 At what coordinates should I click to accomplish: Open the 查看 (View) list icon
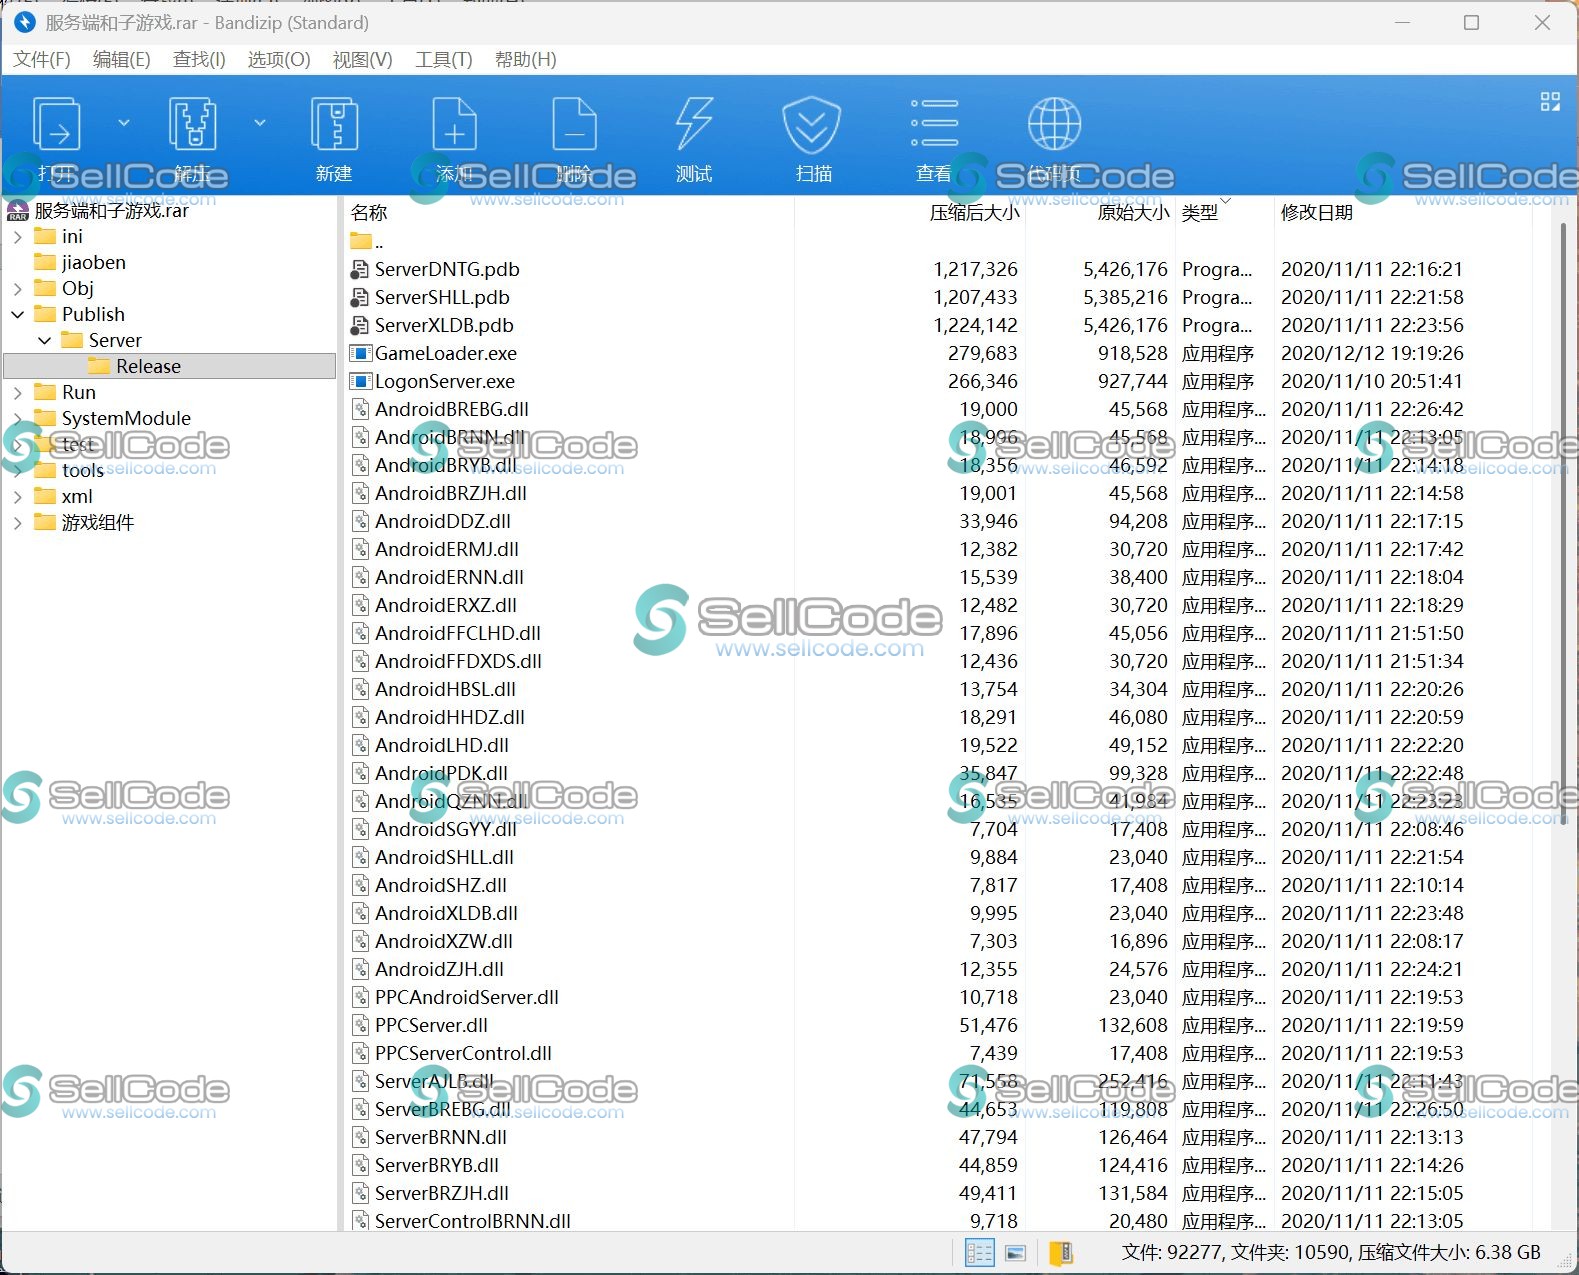coord(934,127)
